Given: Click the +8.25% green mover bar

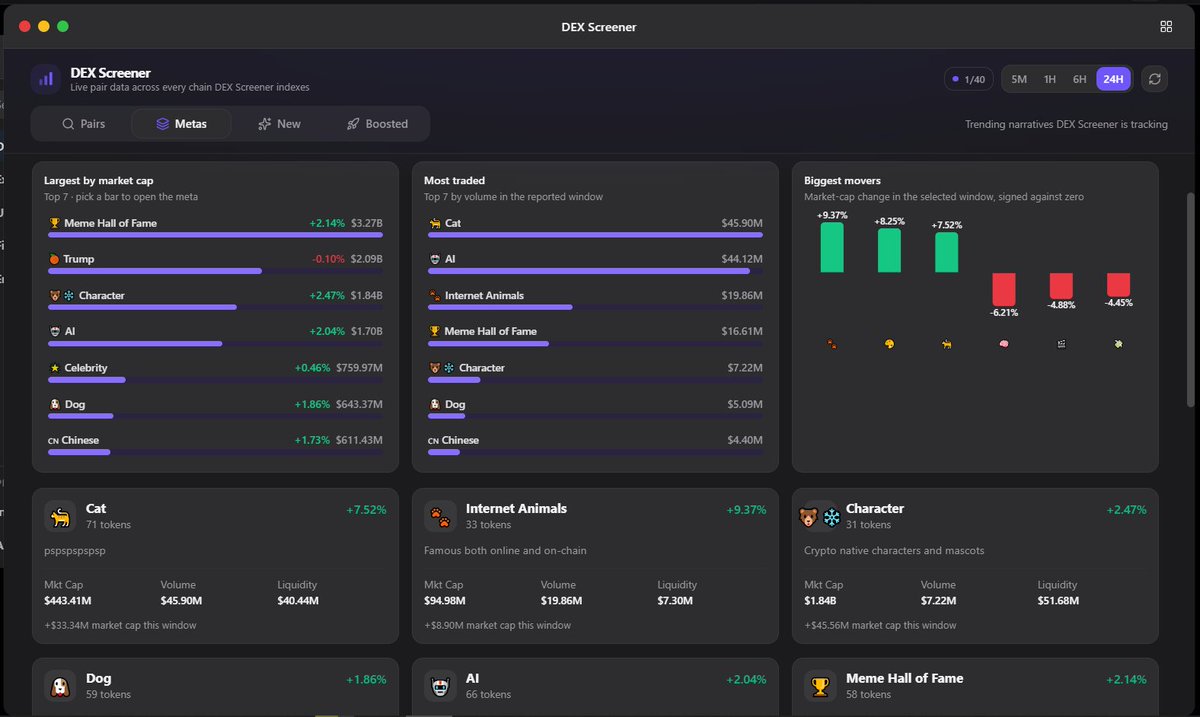Looking at the screenshot, I should (x=889, y=250).
